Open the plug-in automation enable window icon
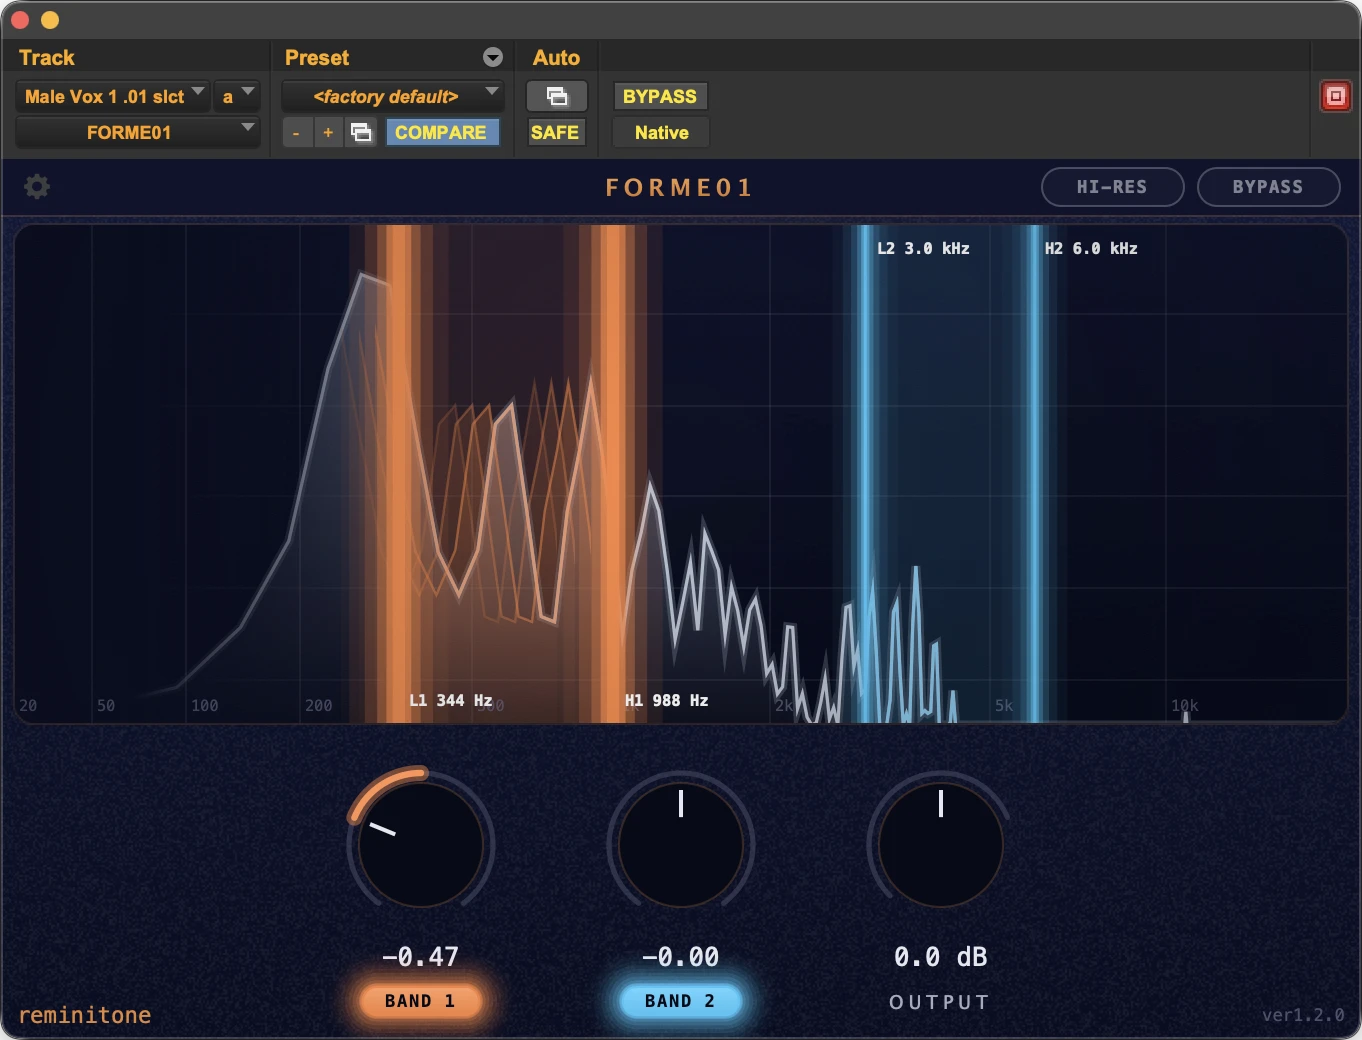 pos(557,96)
